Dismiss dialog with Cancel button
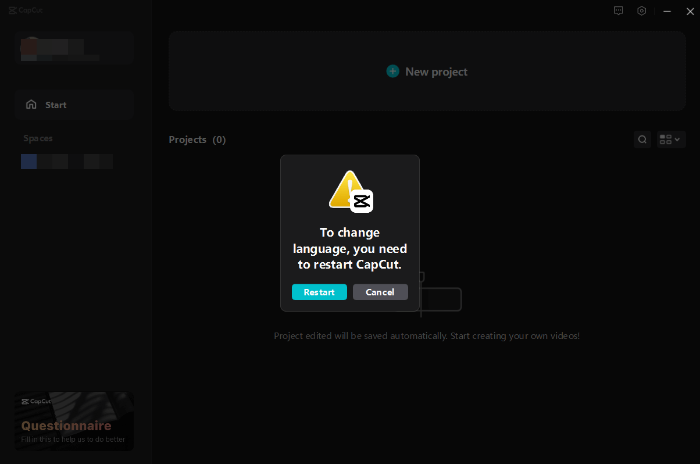The image size is (700, 464). (x=380, y=292)
